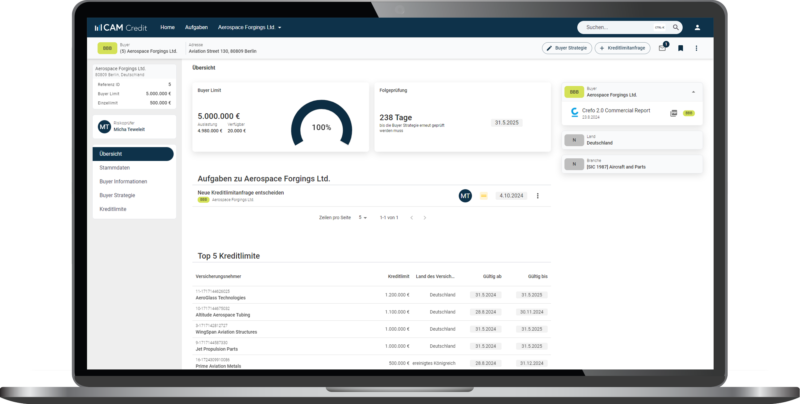Open rows per page dropdown
The width and height of the screenshot is (800, 404).
point(362,218)
